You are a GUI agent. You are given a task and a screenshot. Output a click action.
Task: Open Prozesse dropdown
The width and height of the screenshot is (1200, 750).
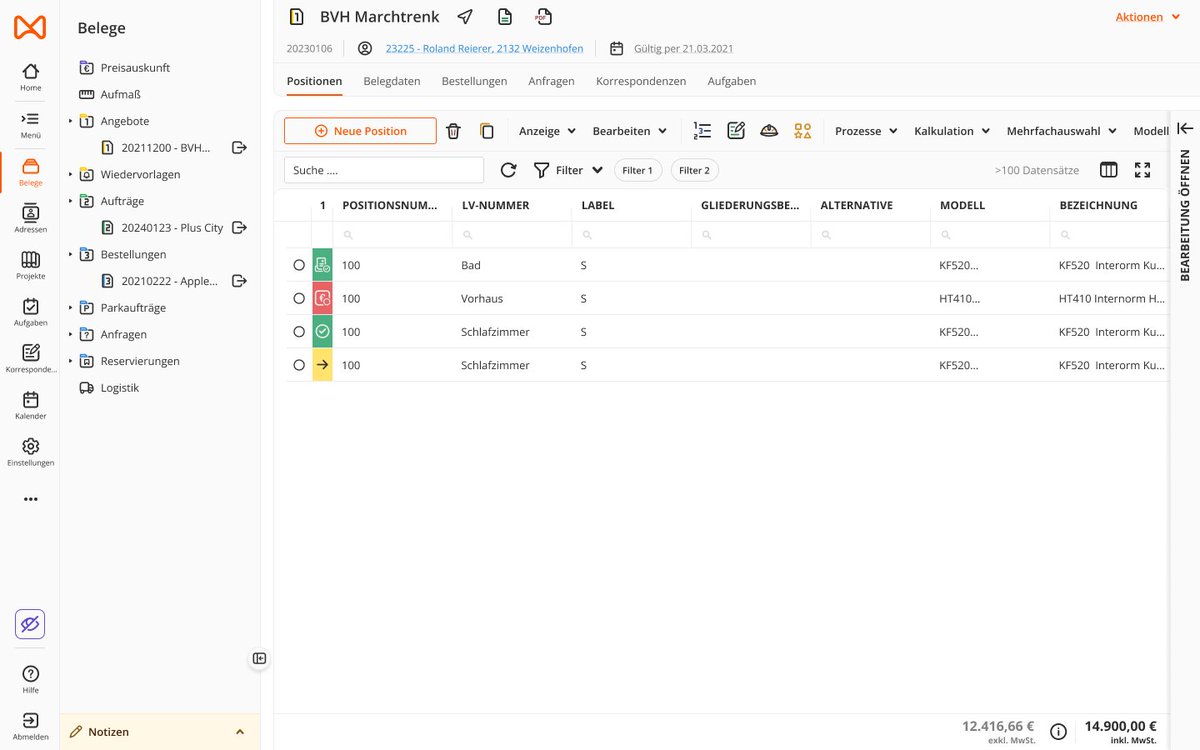[866, 131]
